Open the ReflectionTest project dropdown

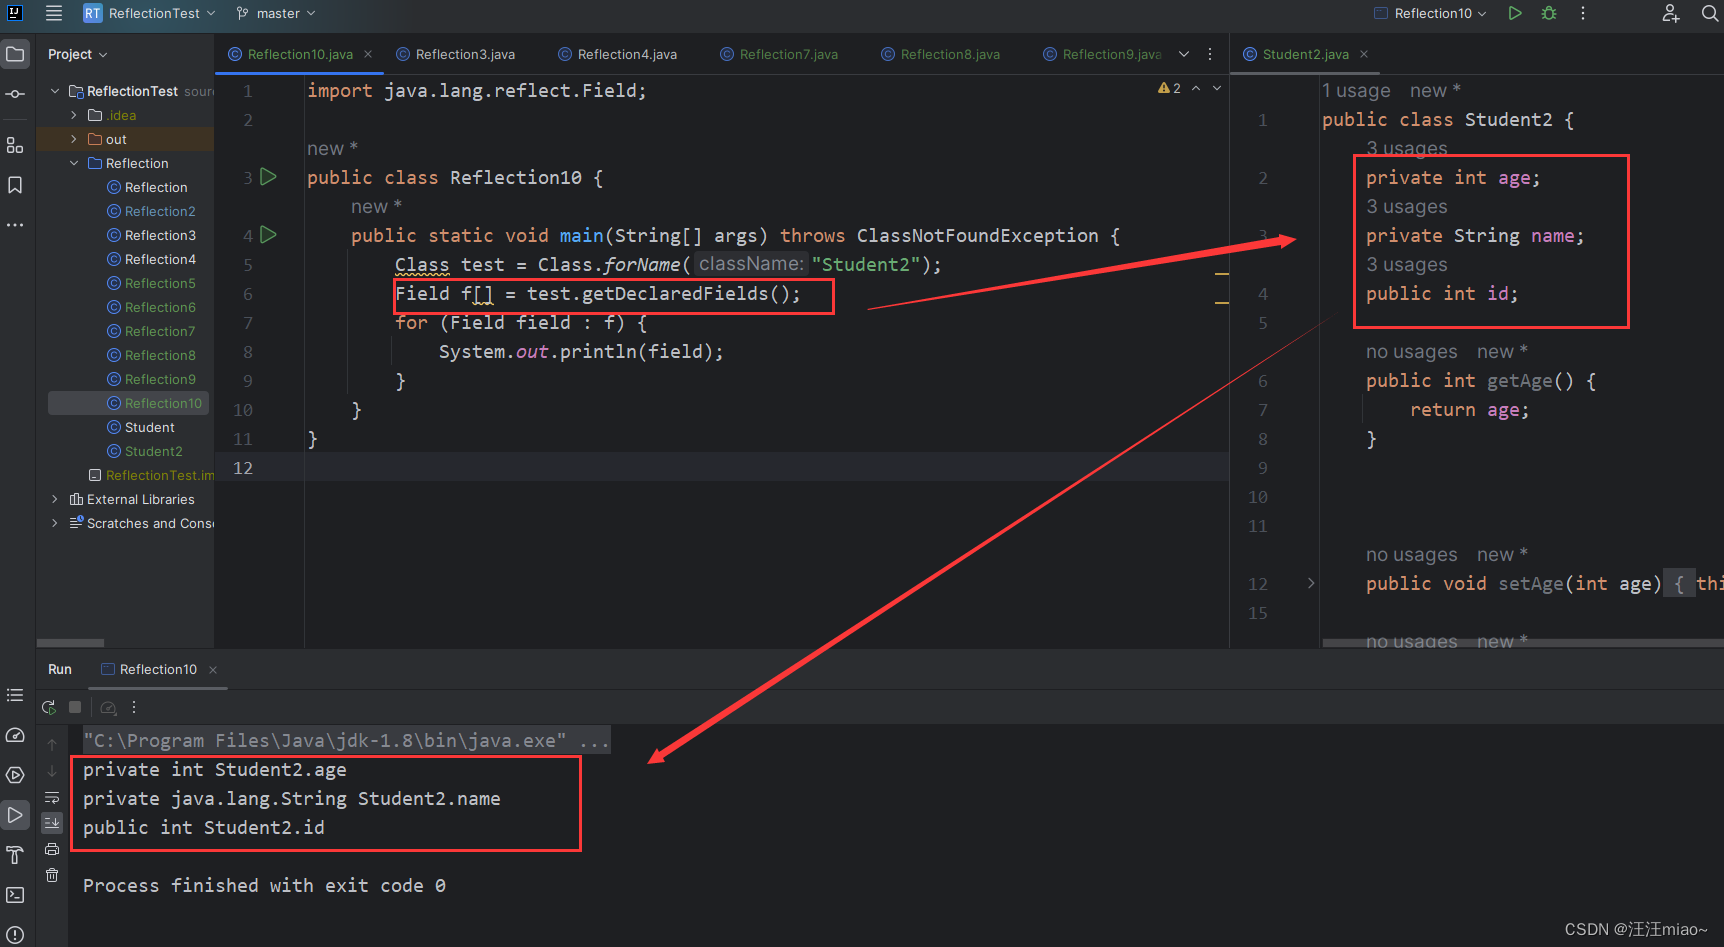coord(149,13)
